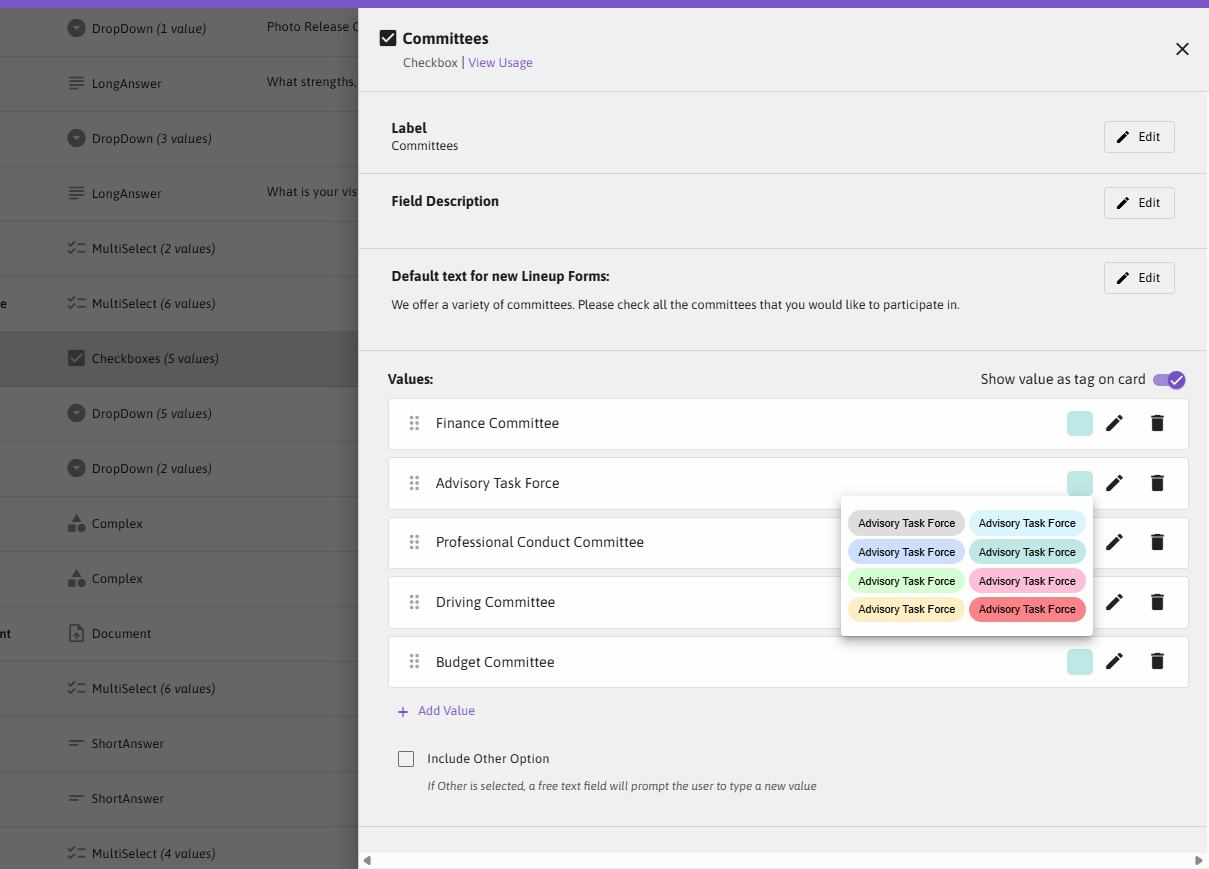Edit the Driving Committee value pencil icon
1209x869 pixels.
click(x=1114, y=602)
